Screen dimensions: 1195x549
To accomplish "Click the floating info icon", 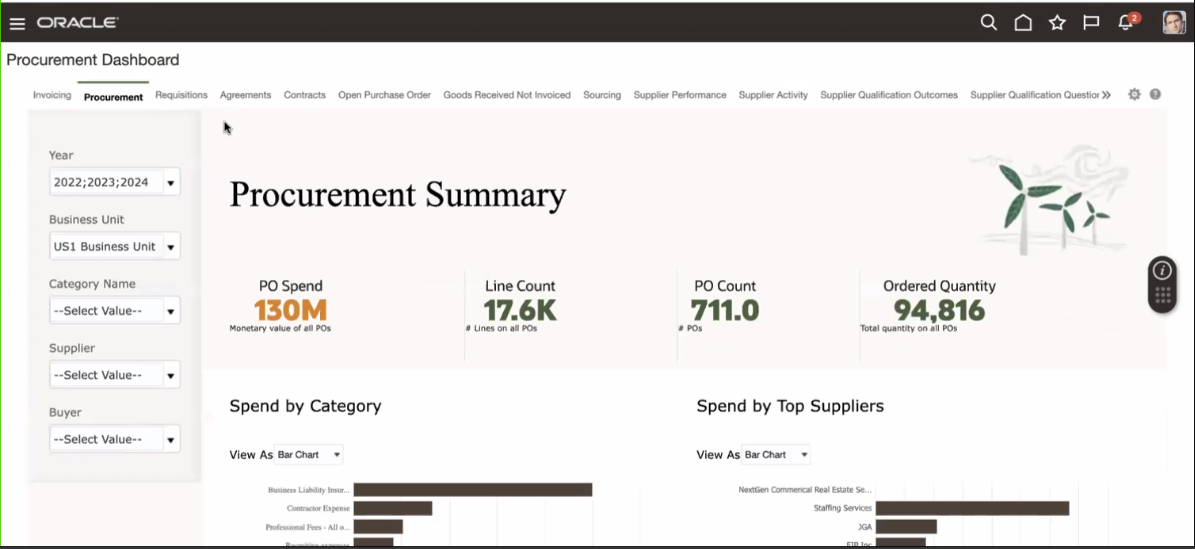I will pyautogui.click(x=1161, y=270).
